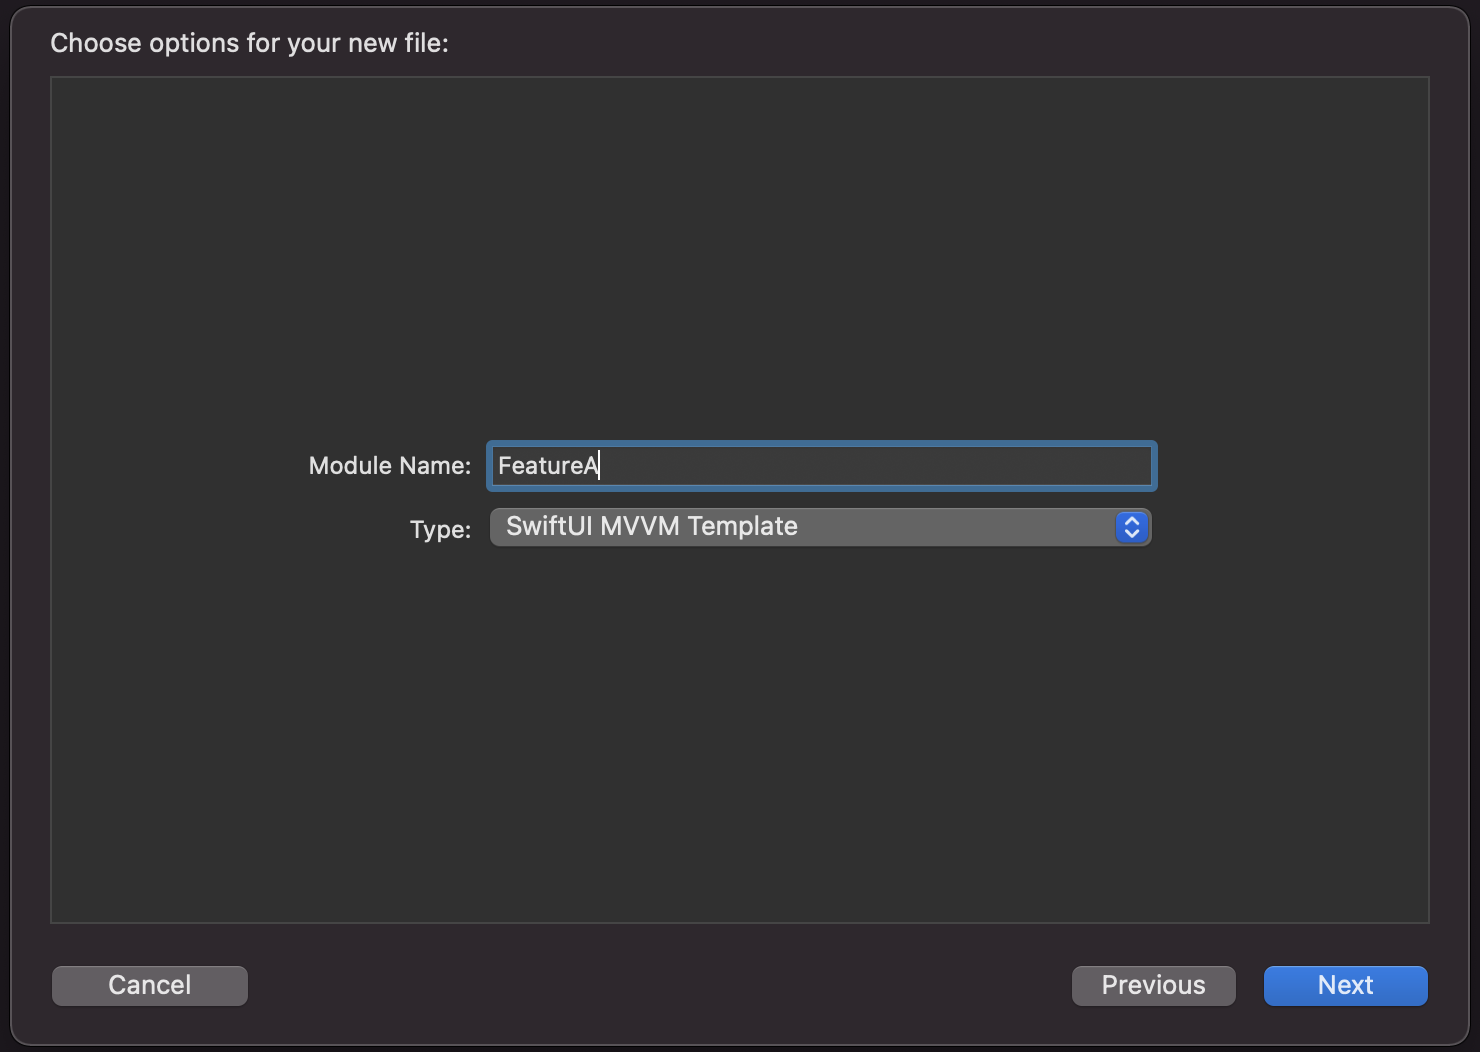
Task: Click the word "Template" in Type popup
Action: pos(742,526)
